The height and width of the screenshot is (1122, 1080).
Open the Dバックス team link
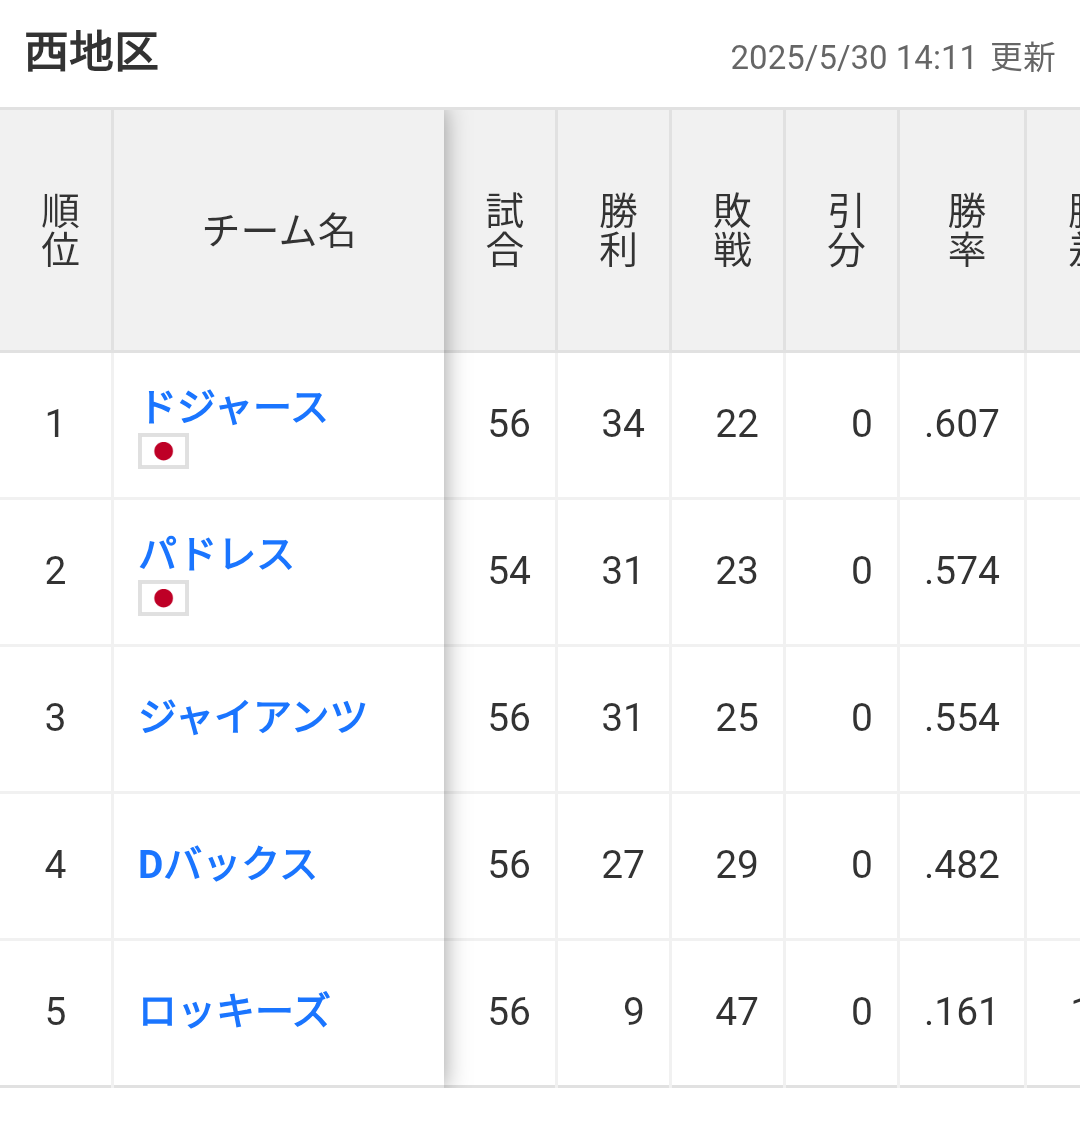227,864
